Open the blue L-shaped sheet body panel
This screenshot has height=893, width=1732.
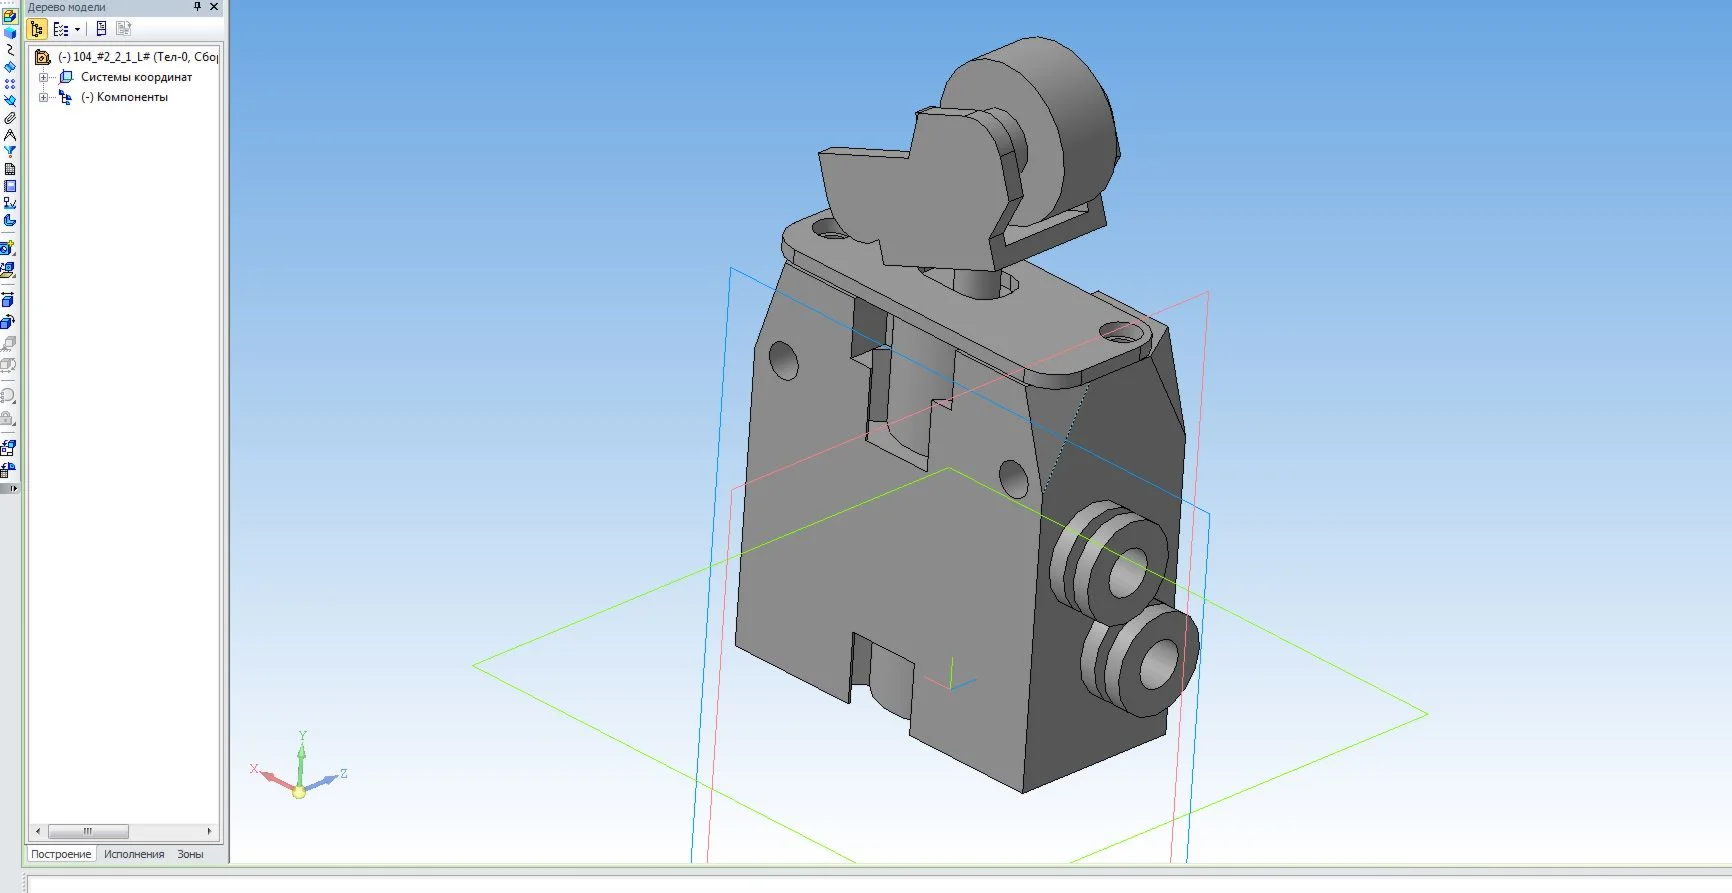point(10,220)
